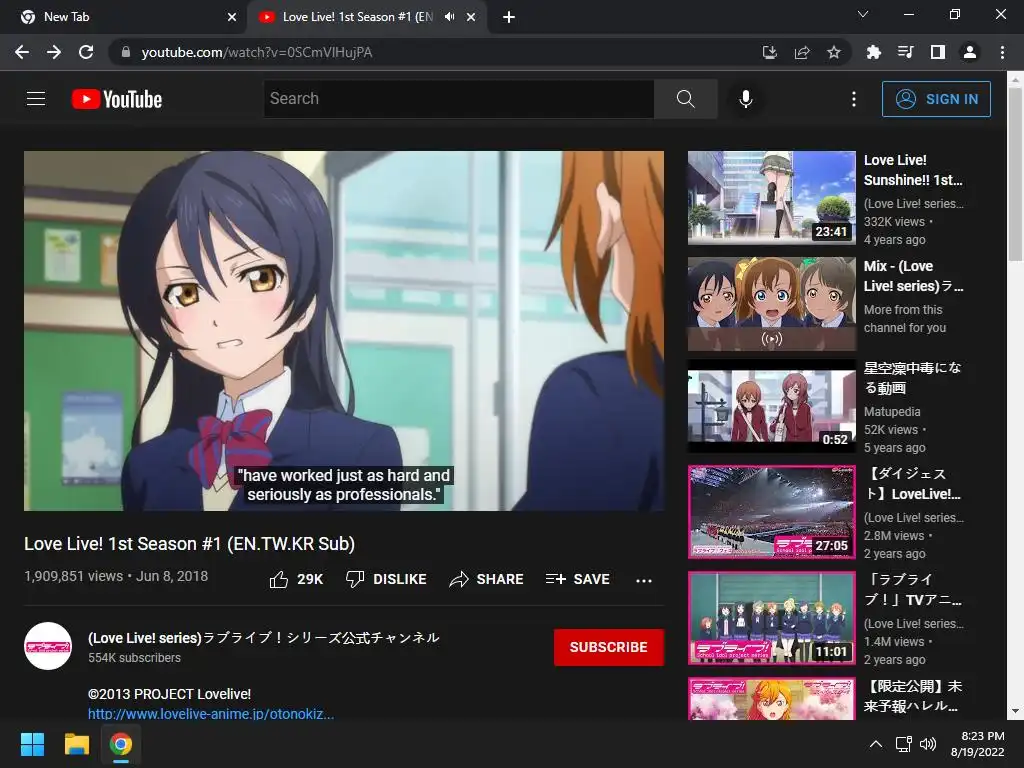Save the video to a playlist
The image size is (1024, 768).
click(x=578, y=579)
